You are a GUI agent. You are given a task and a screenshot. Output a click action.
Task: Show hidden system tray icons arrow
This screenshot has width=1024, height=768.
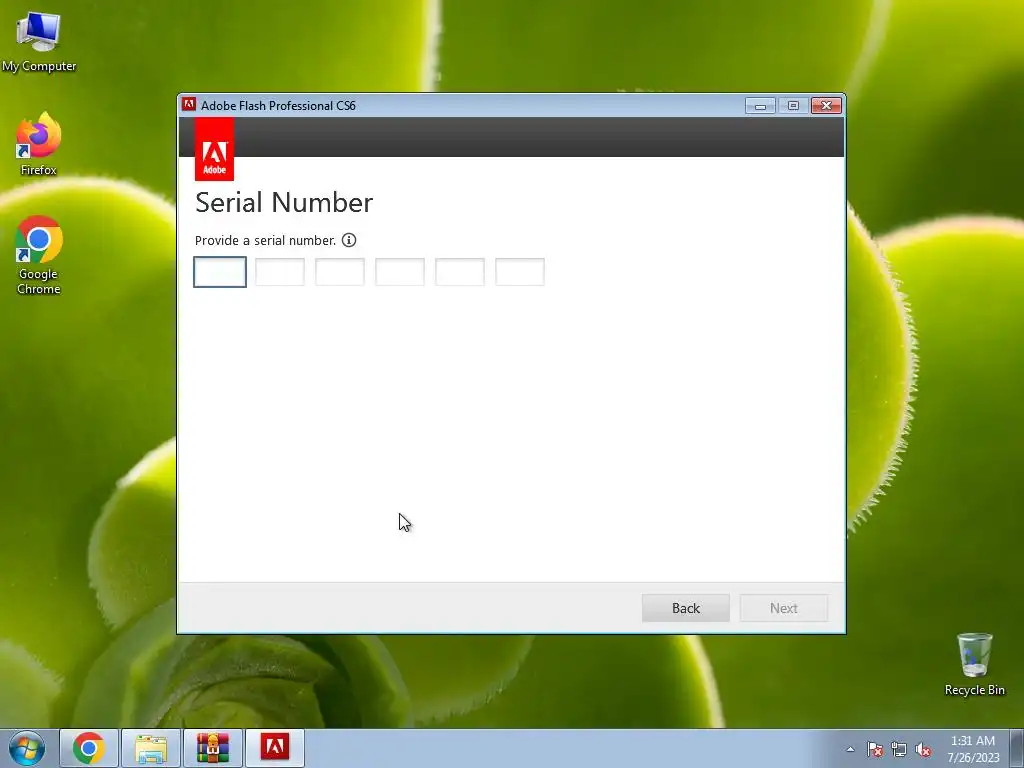(850, 749)
